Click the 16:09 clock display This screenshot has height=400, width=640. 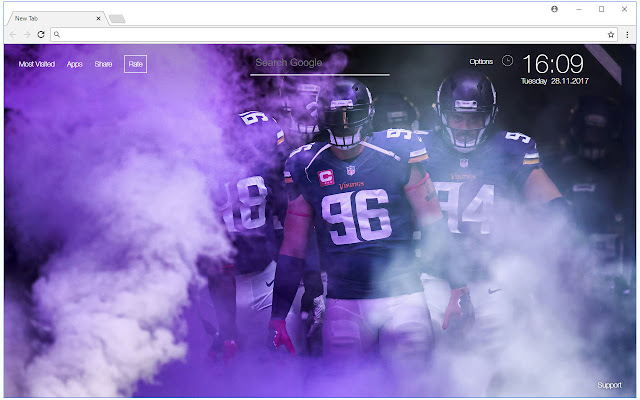(x=553, y=64)
